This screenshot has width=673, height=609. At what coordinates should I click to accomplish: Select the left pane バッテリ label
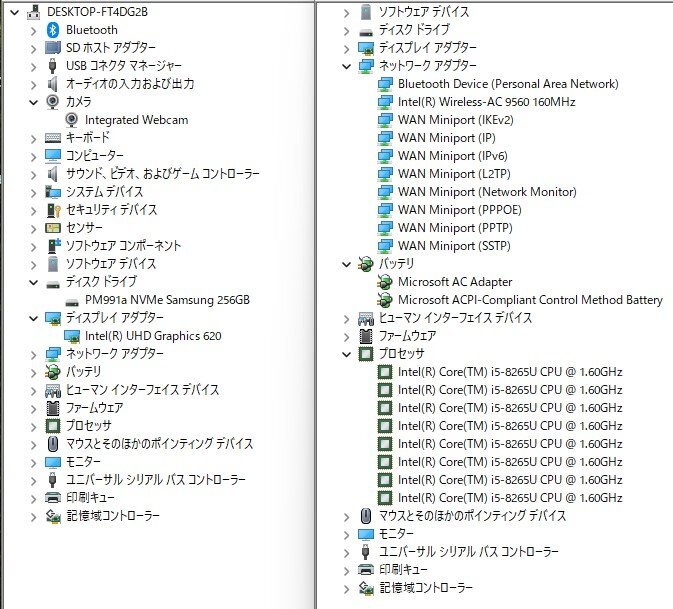click(x=83, y=371)
